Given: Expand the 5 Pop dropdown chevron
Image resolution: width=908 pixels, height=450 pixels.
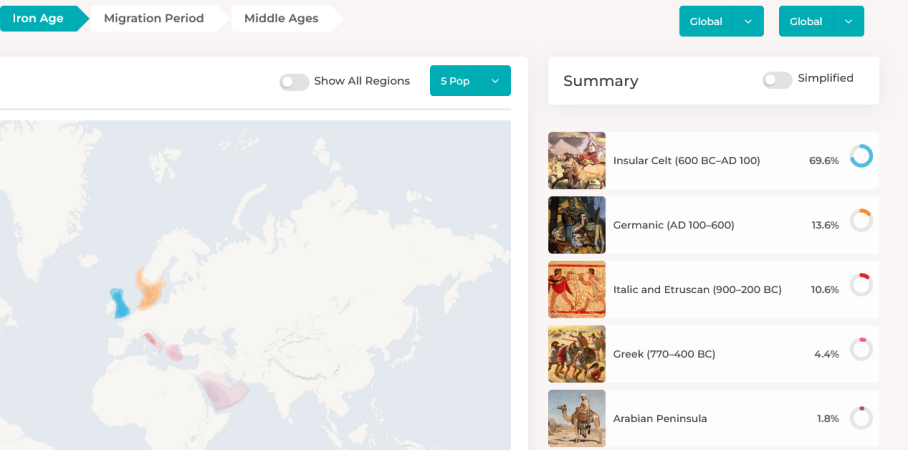Looking at the screenshot, I should pos(495,81).
